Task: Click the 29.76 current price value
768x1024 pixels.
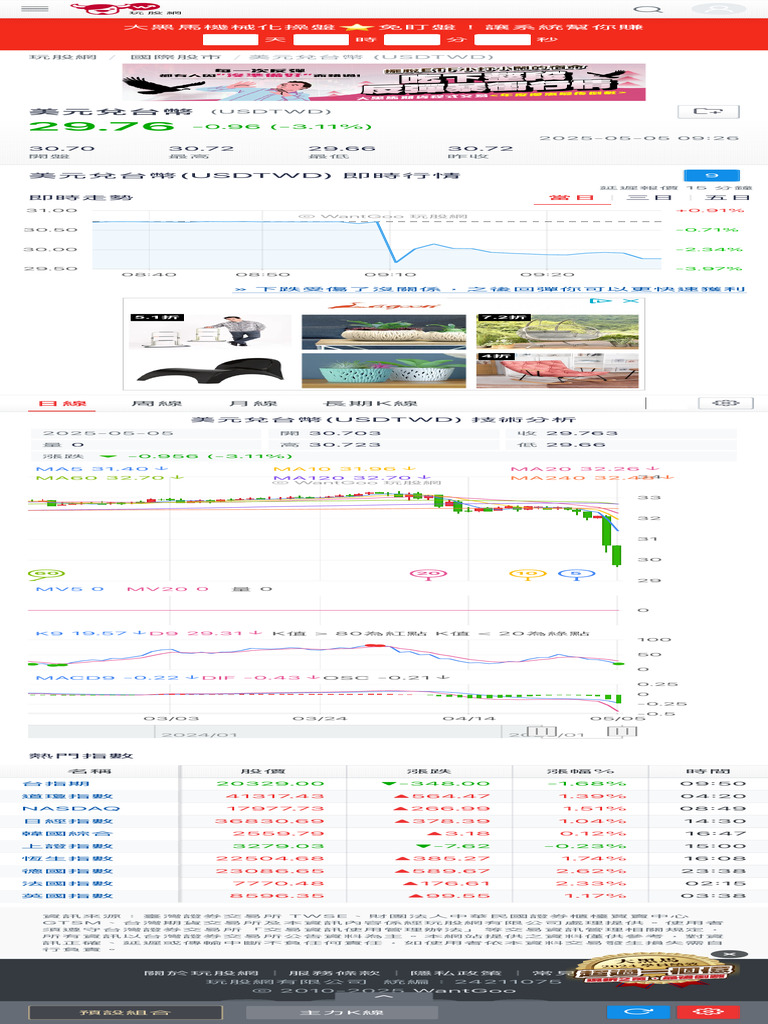Action: click(x=101, y=127)
